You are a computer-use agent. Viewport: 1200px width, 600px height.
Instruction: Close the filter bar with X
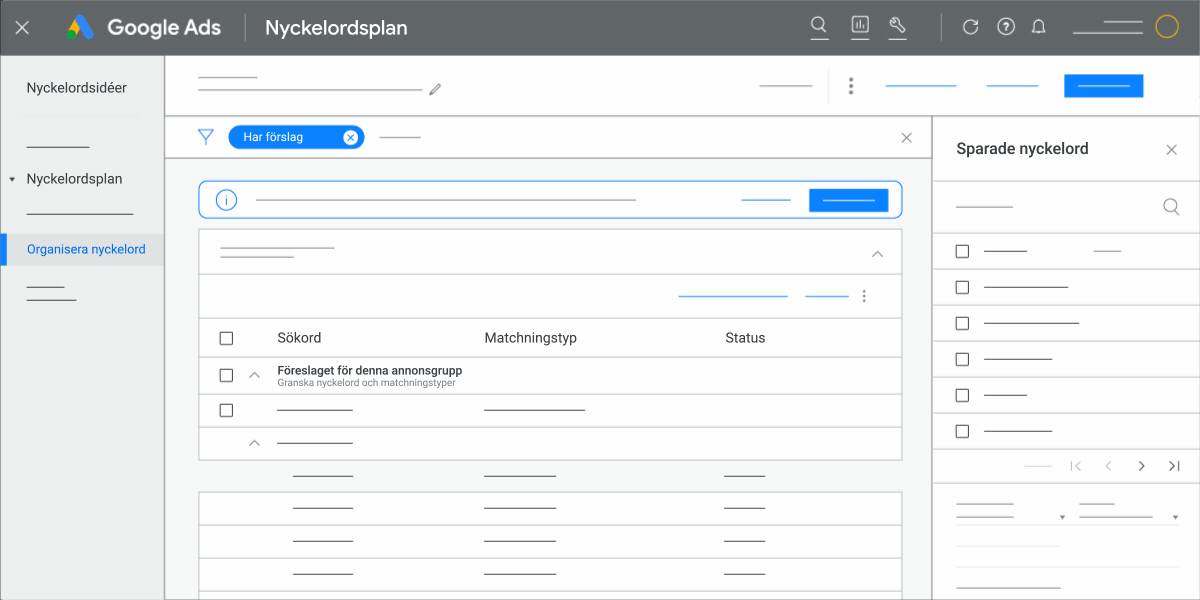coord(907,137)
